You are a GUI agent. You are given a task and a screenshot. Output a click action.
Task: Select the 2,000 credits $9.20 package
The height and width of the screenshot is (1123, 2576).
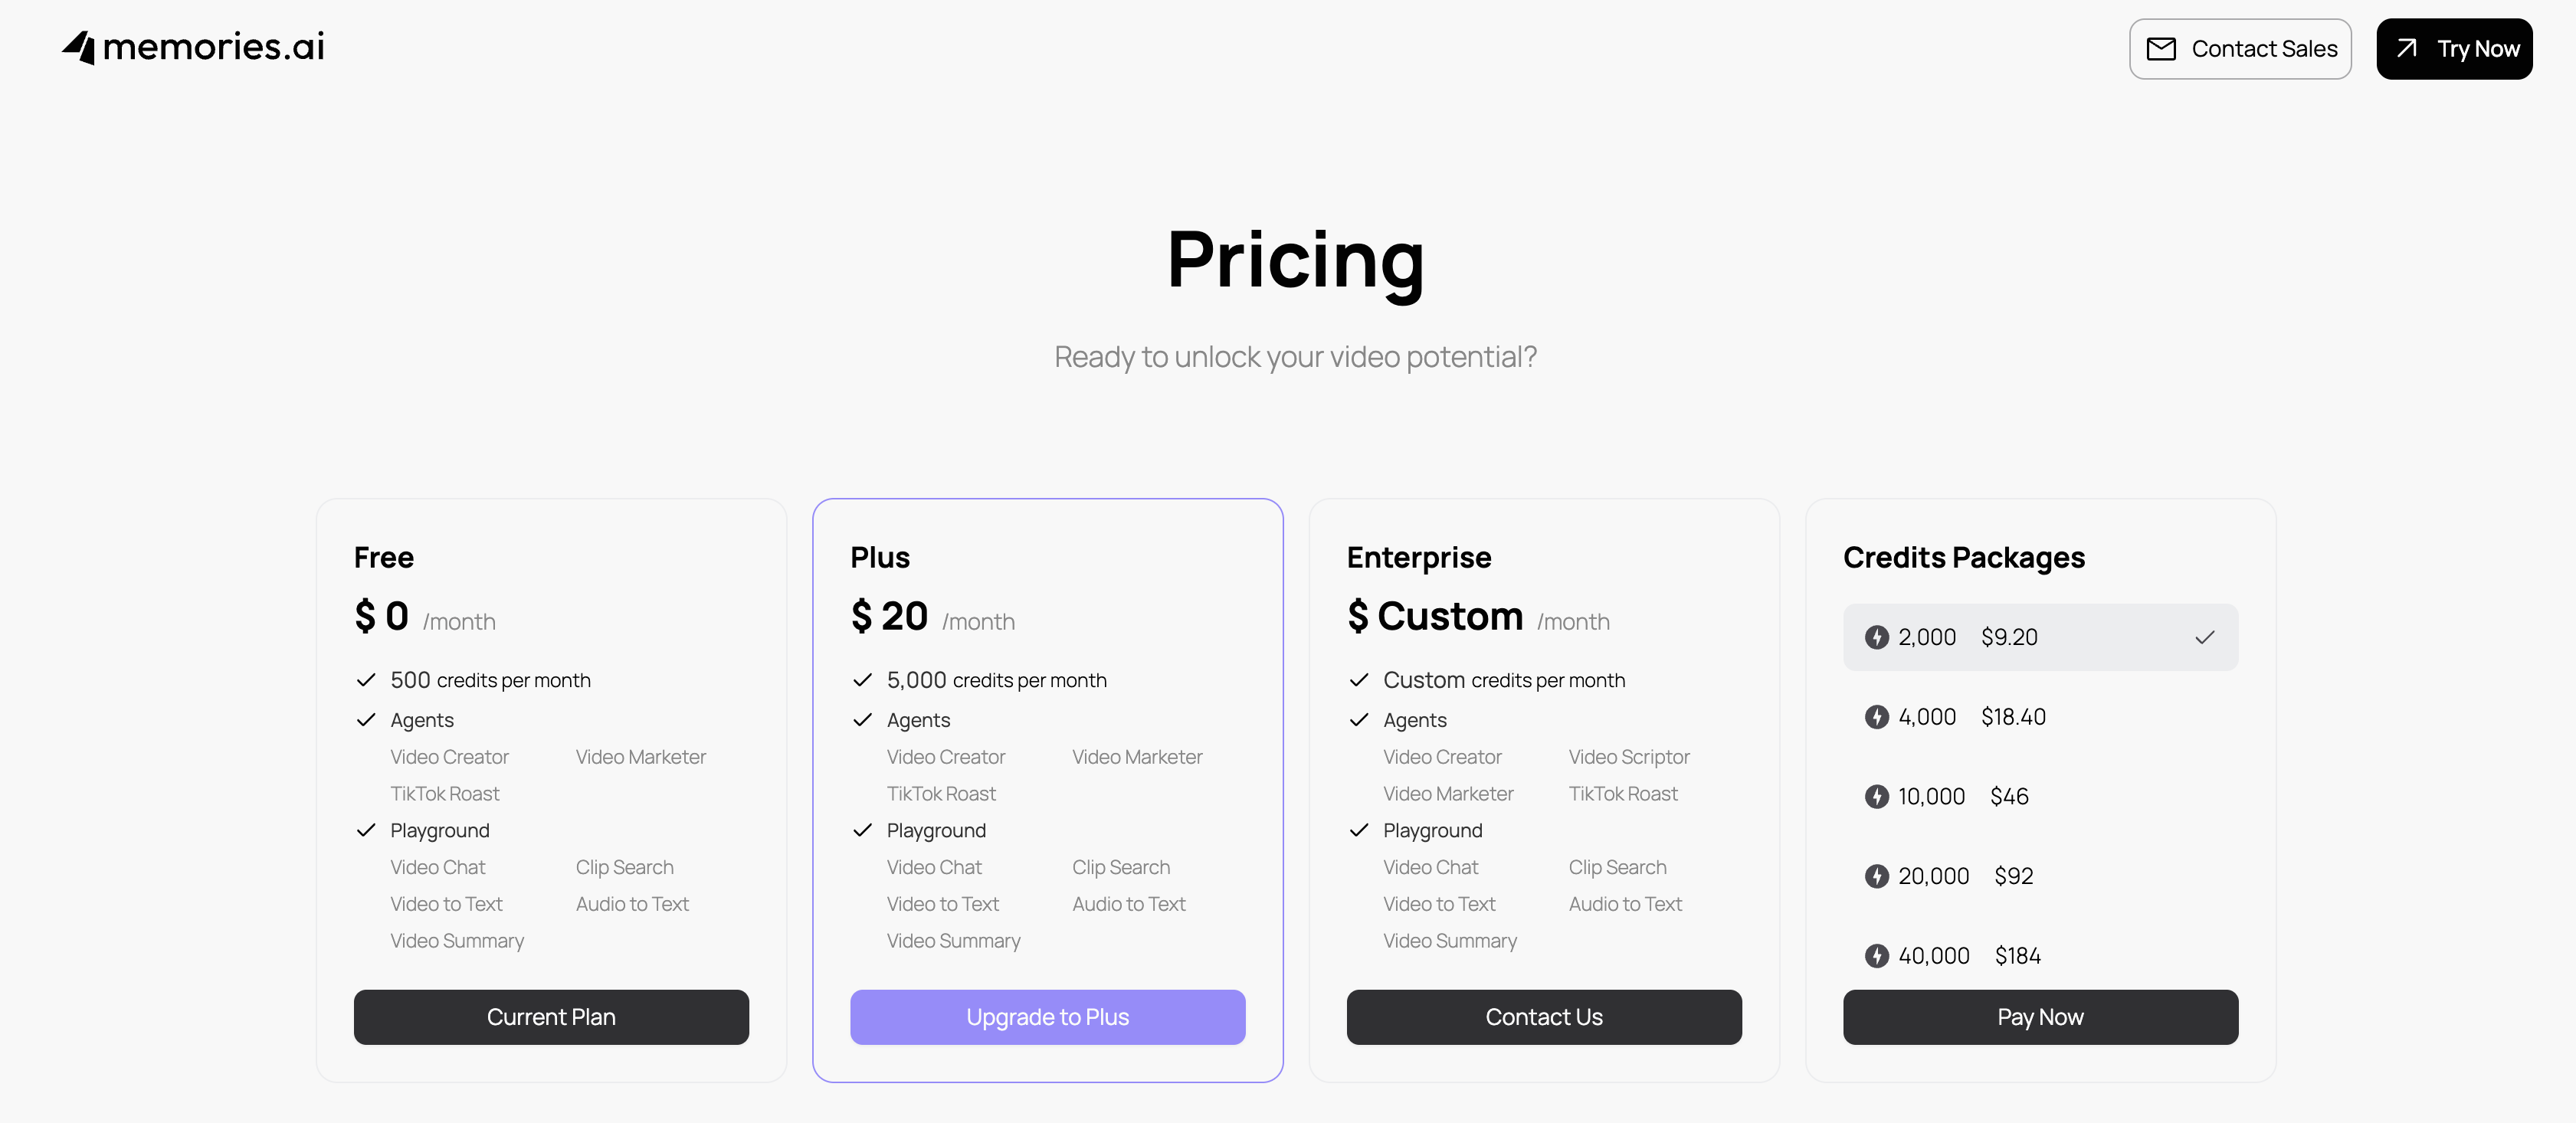[x=2040, y=637]
